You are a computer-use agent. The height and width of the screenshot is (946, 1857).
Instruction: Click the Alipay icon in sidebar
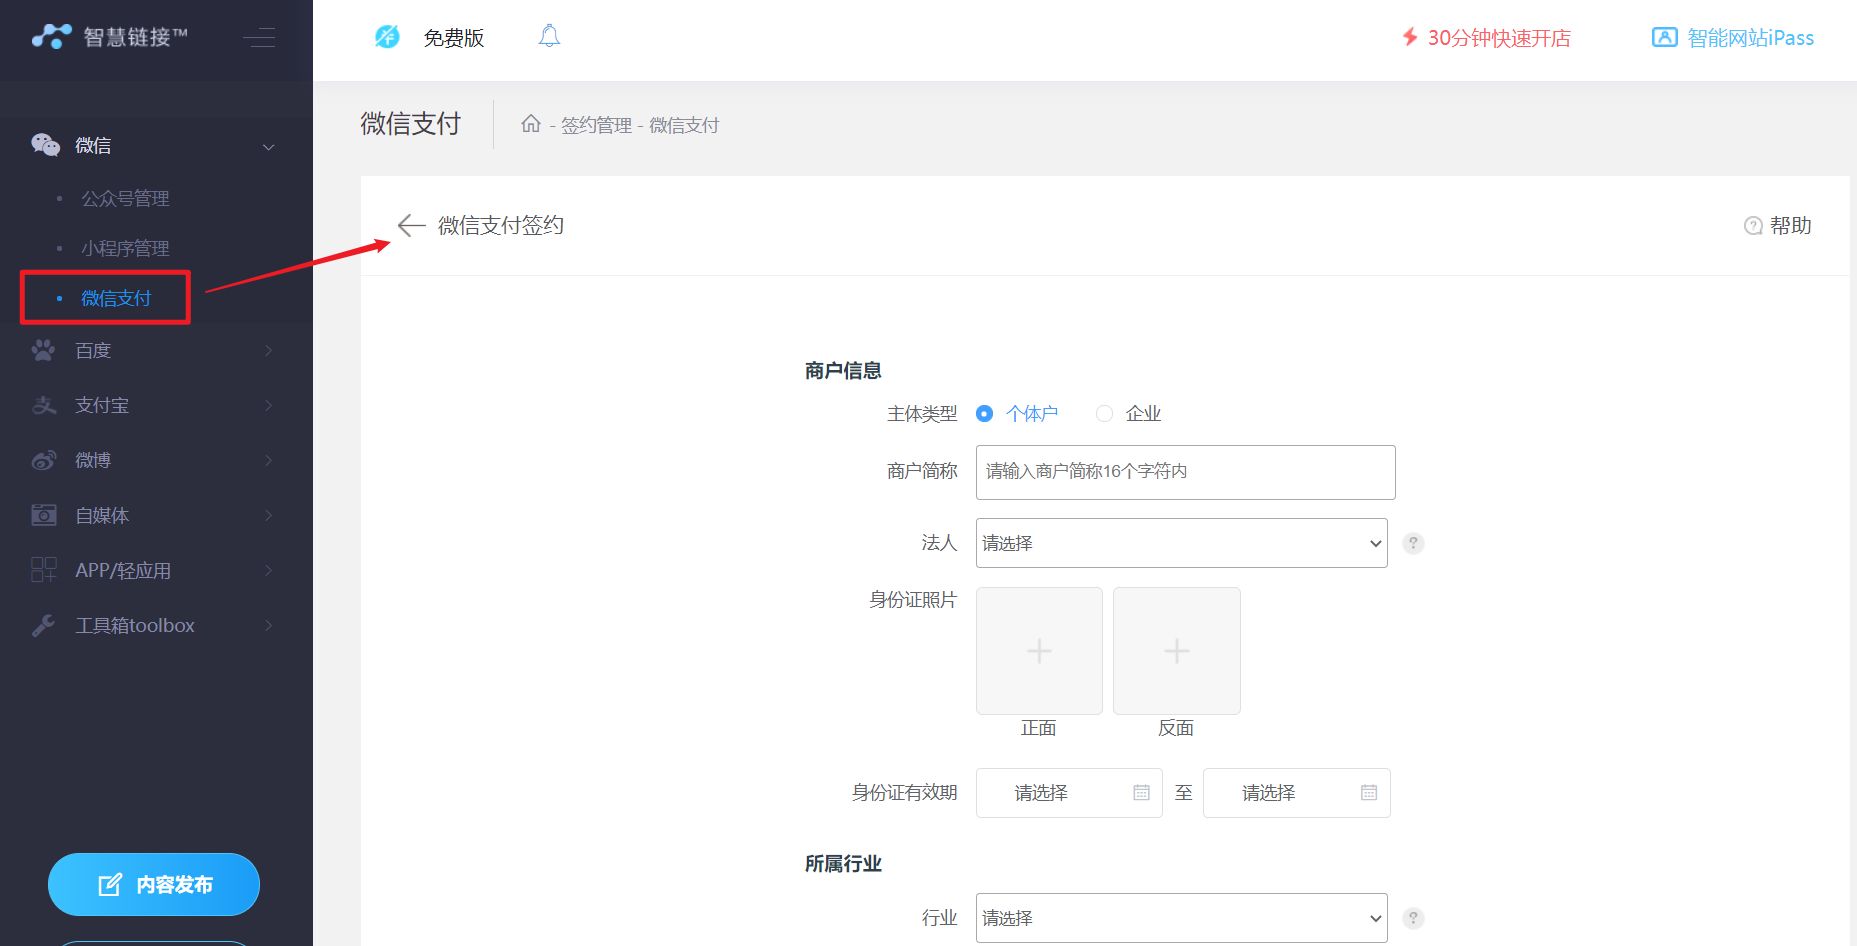coord(44,405)
